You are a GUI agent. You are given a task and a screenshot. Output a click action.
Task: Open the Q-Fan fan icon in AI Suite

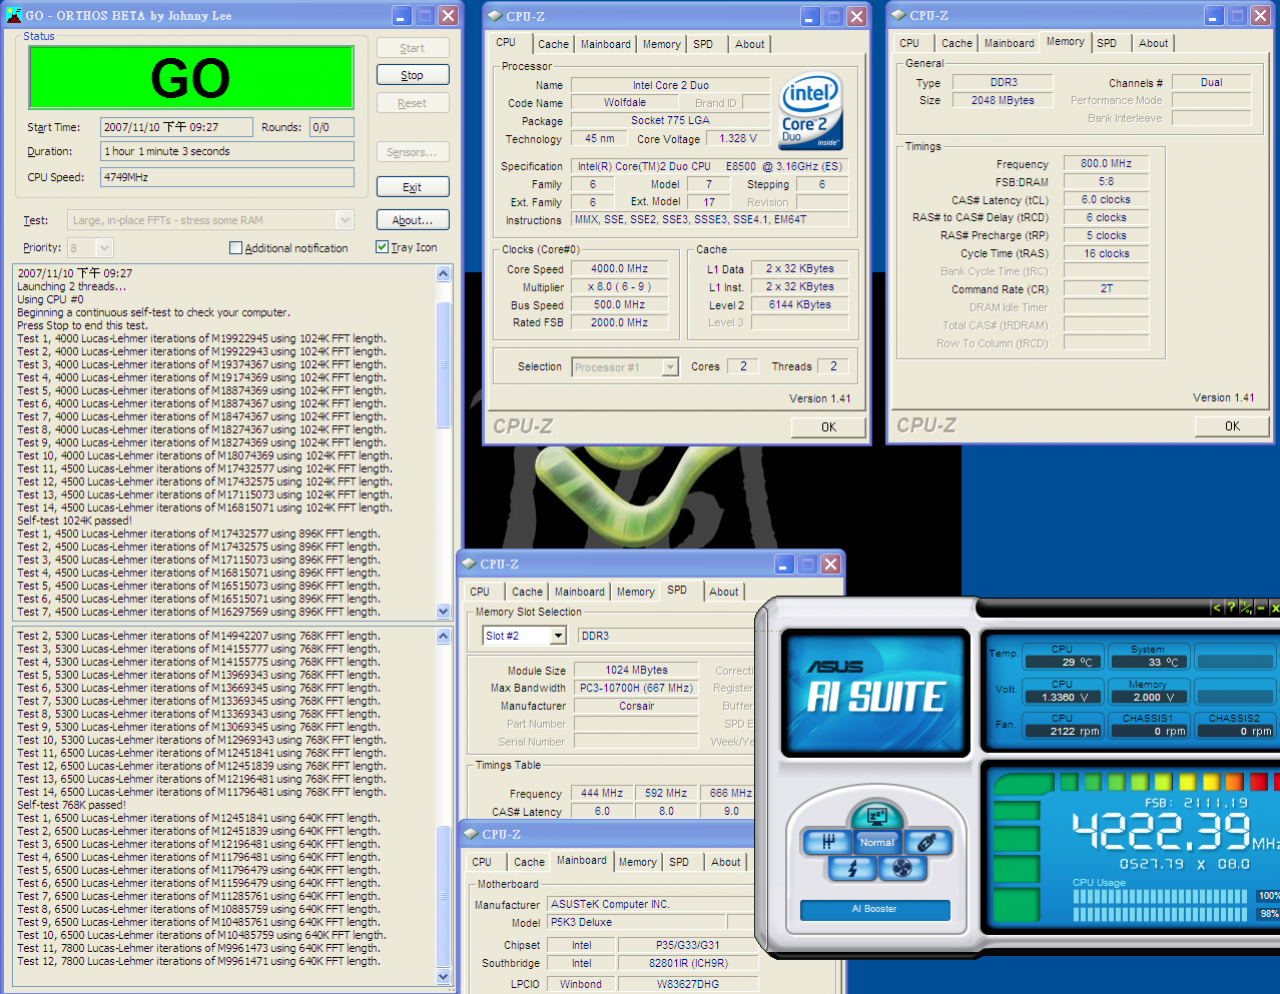tap(902, 868)
